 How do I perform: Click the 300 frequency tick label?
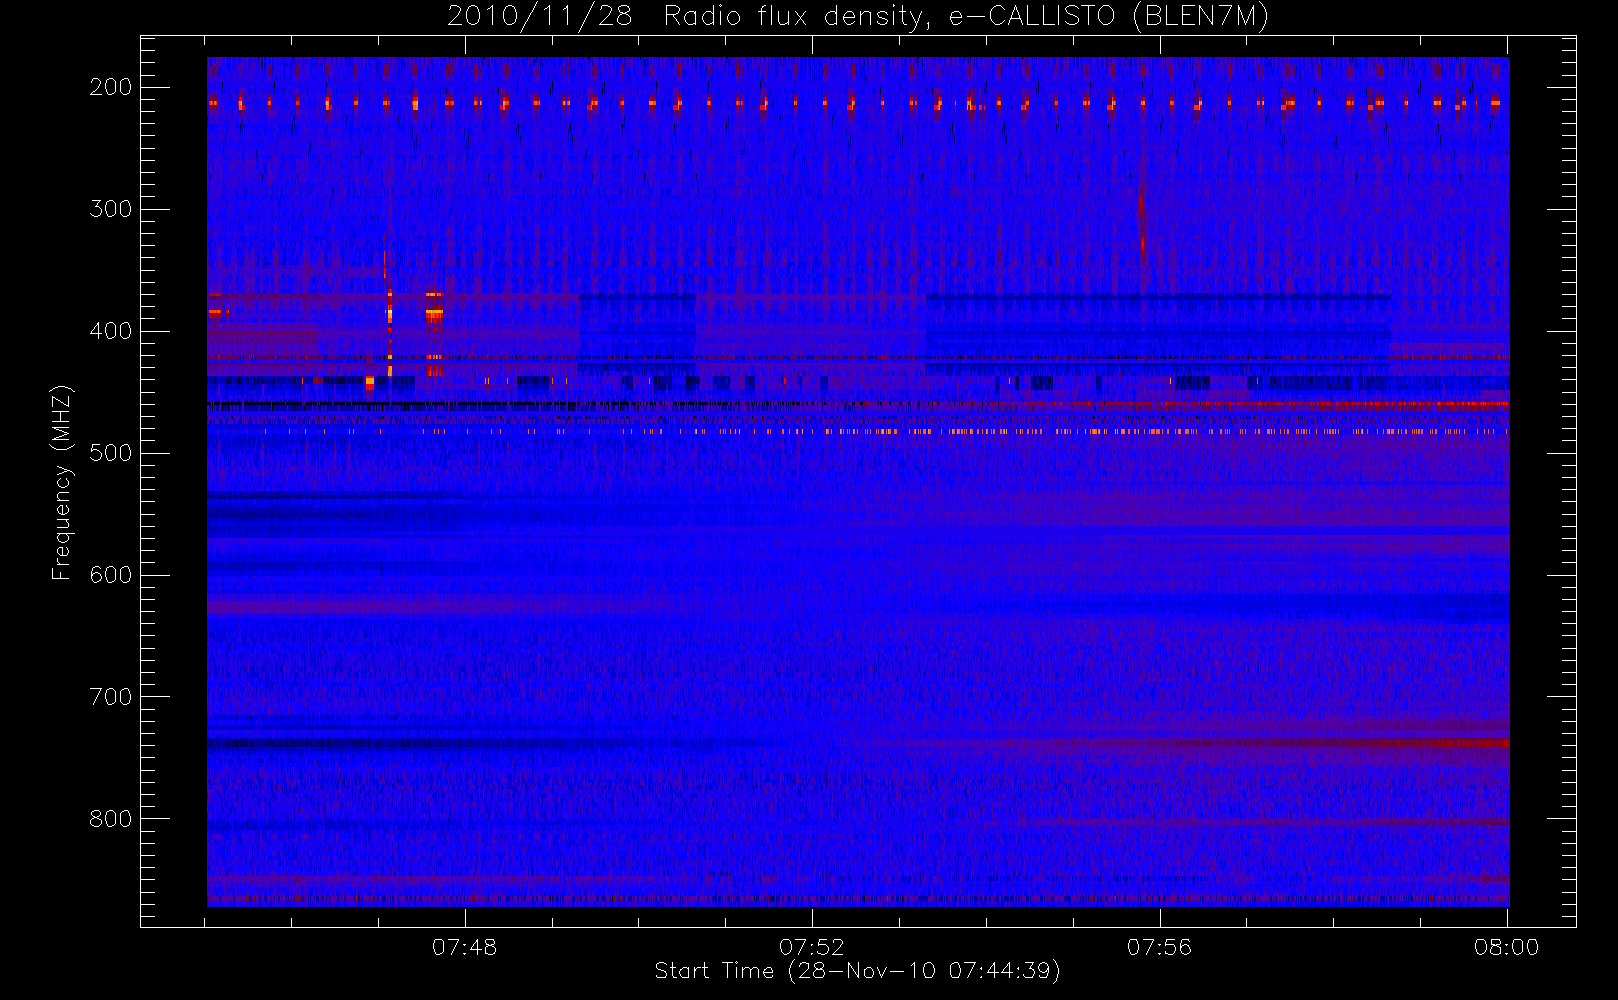point(110,209)
